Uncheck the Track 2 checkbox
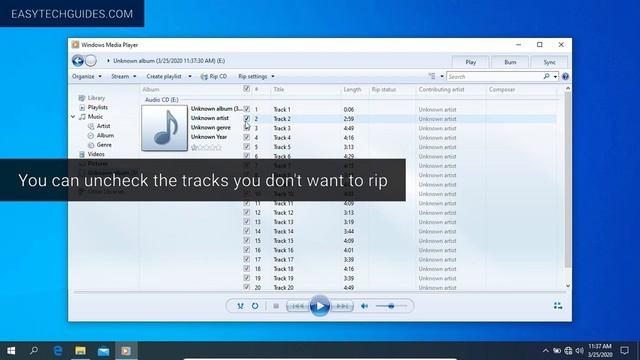This screenshot has width=640, height=360. [x=247, y=118]
